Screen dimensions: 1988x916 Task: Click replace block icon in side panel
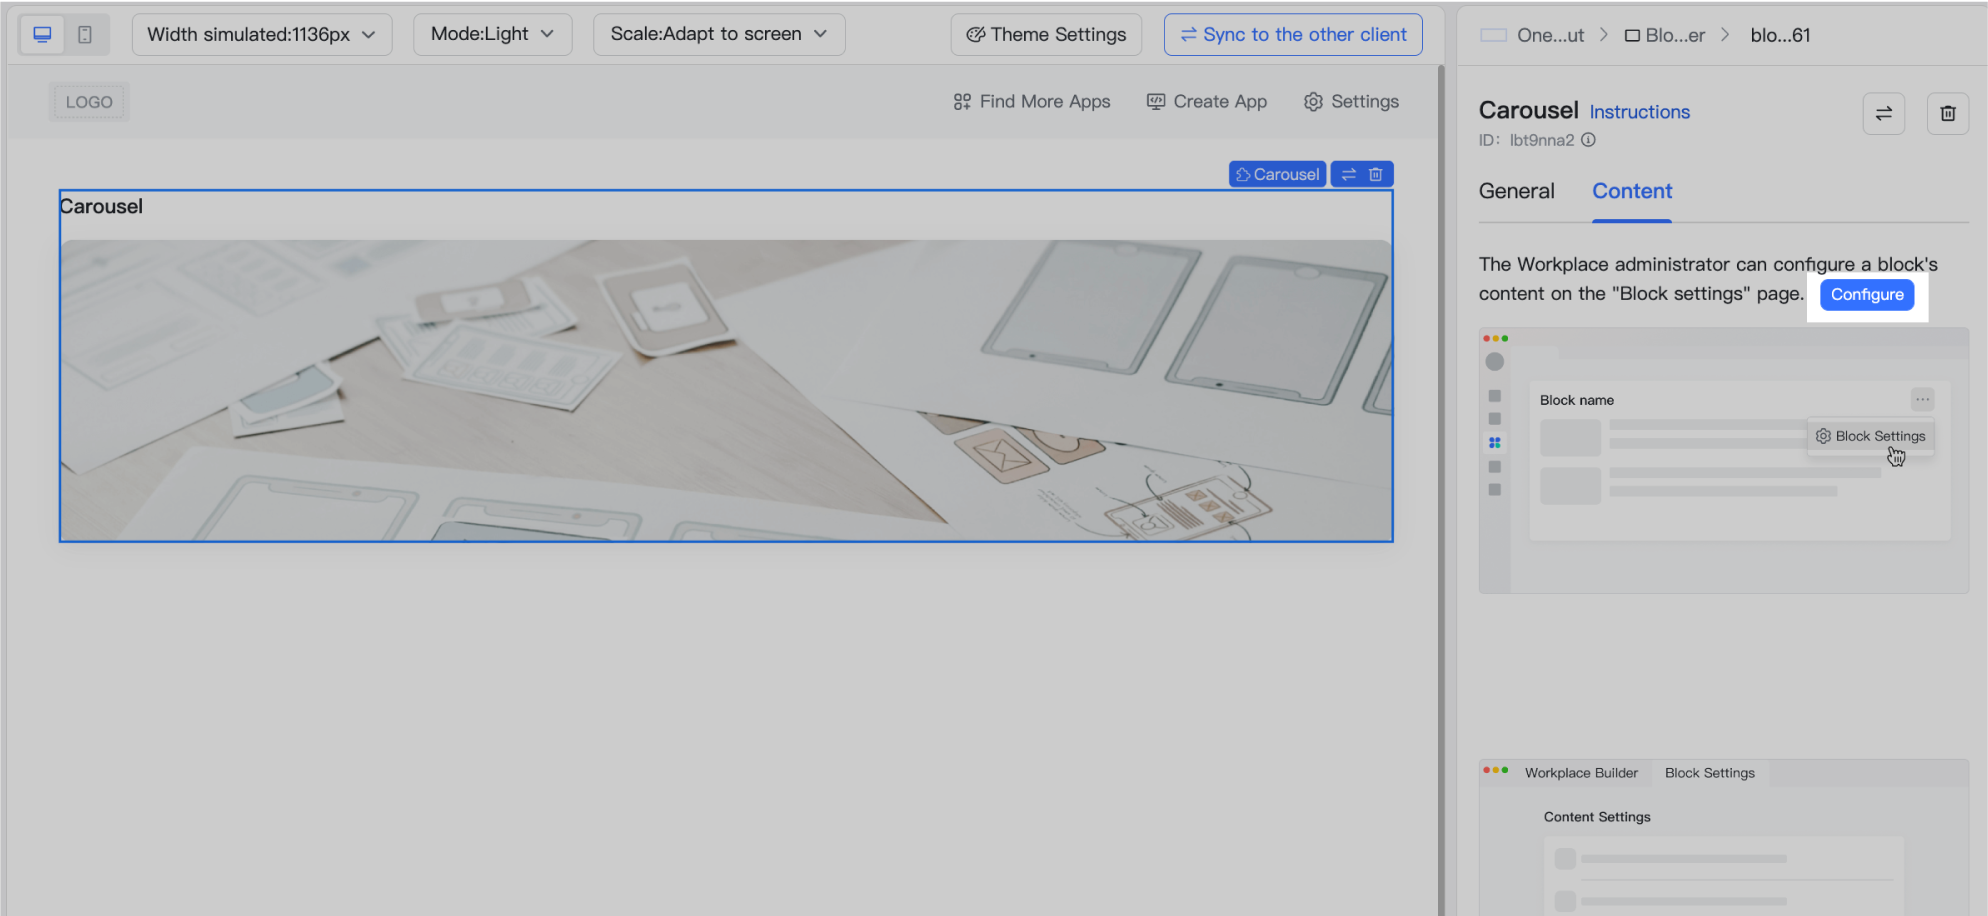[1883, 113]
